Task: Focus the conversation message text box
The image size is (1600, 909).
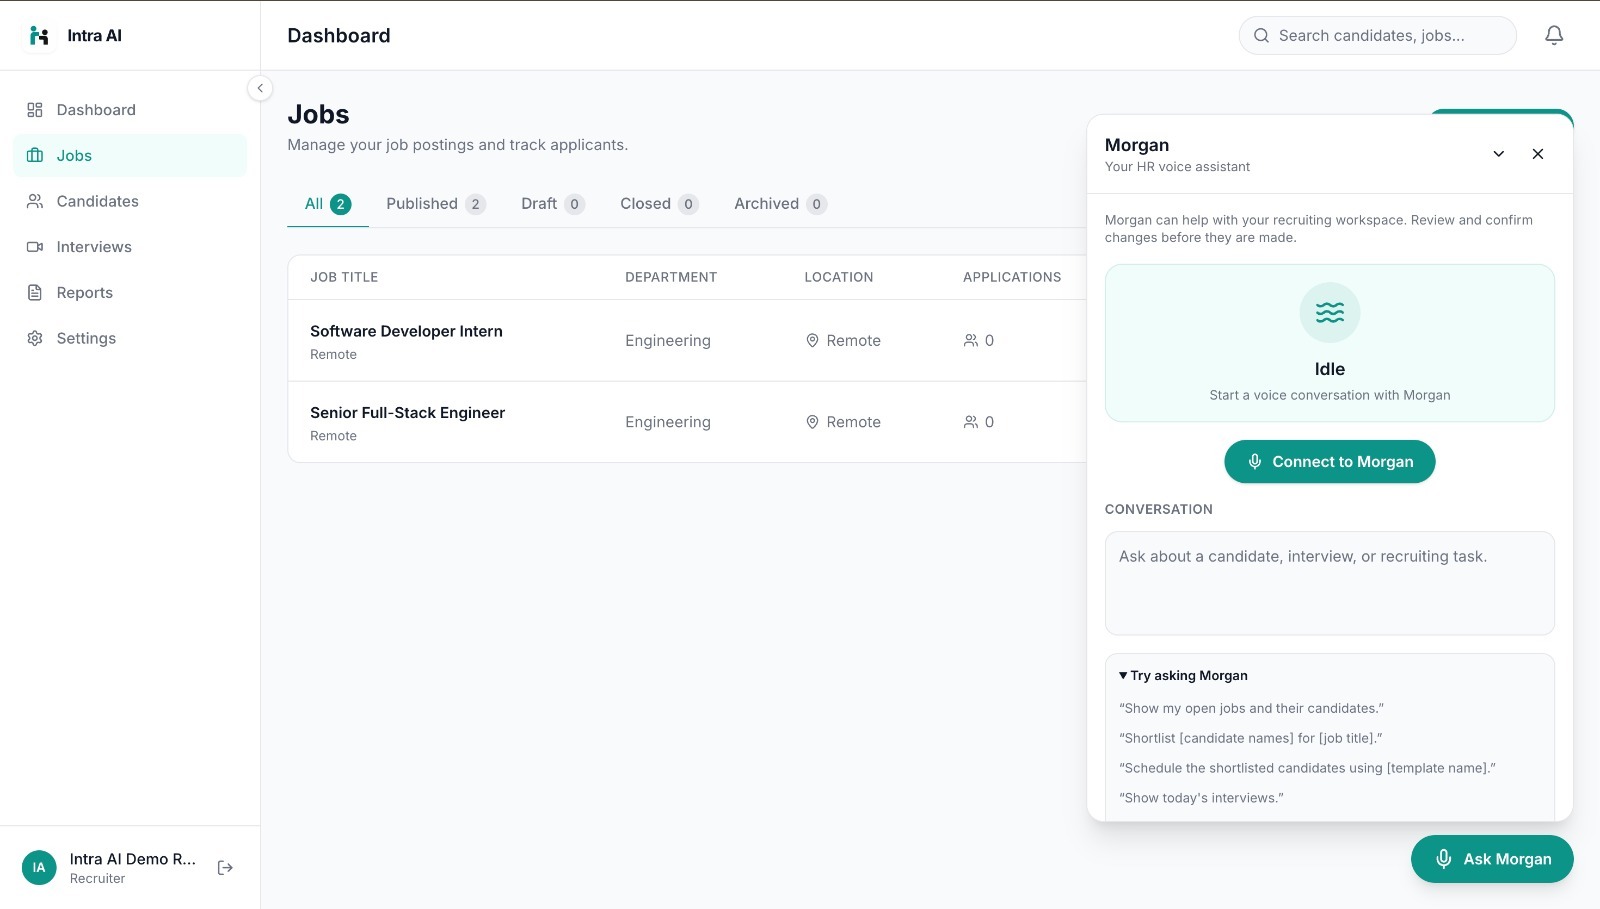Action: pyautogui.click(x=1330, y=583)
